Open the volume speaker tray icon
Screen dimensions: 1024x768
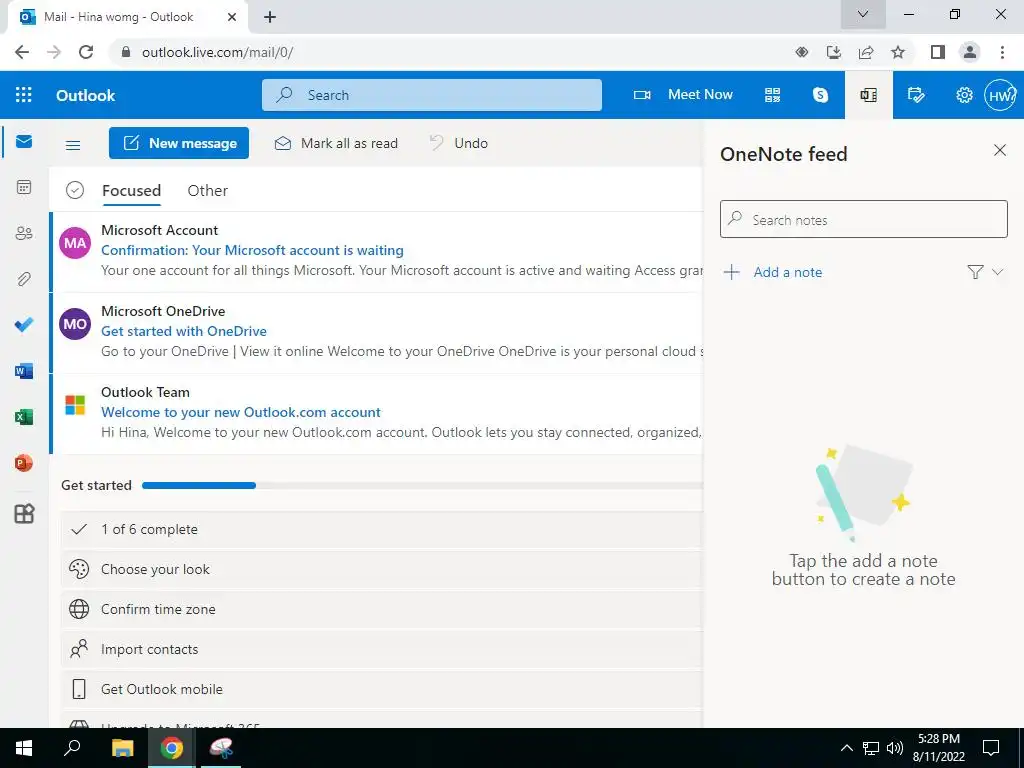(x=895, y=748)
